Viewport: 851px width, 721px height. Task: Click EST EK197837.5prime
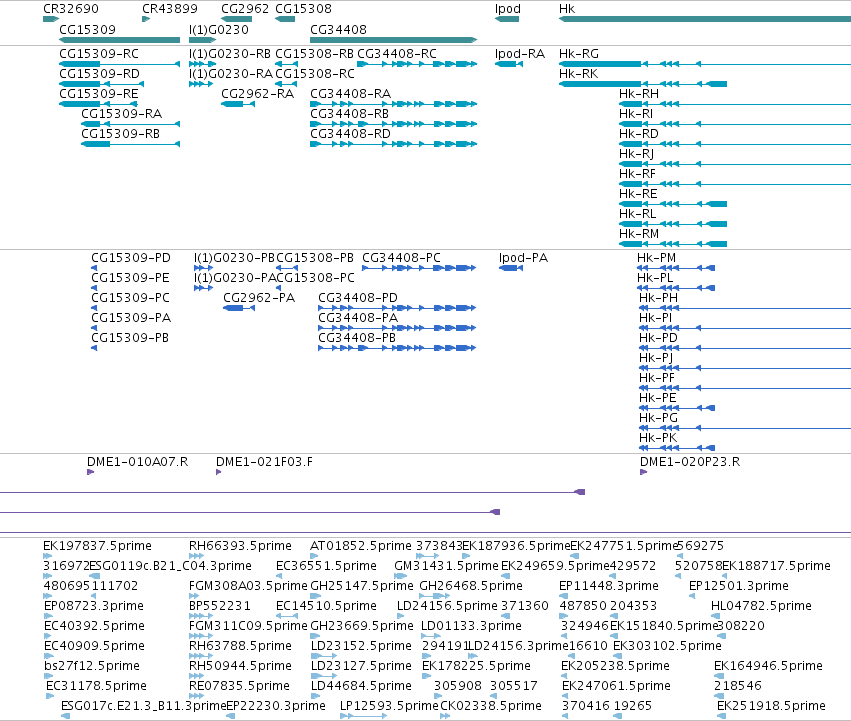click(97, 546)
